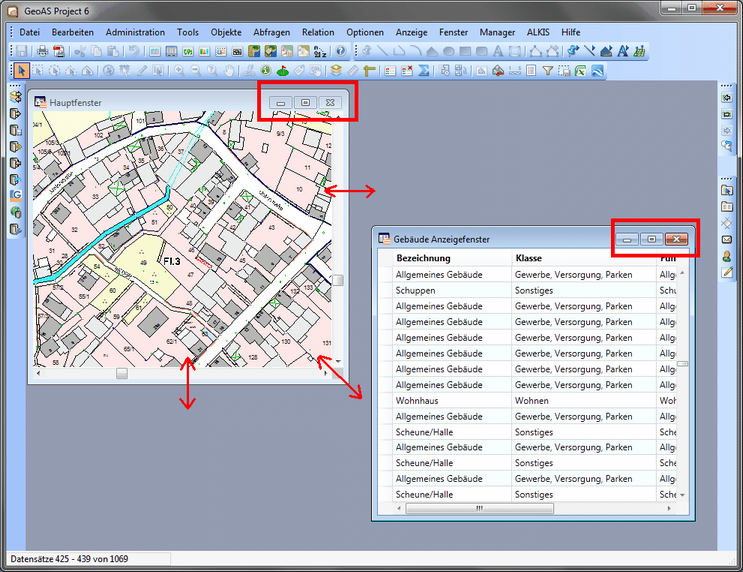Click the Gebäude table scroll down arrow
Screen dimensions: 743x572
tap(682, 495)
